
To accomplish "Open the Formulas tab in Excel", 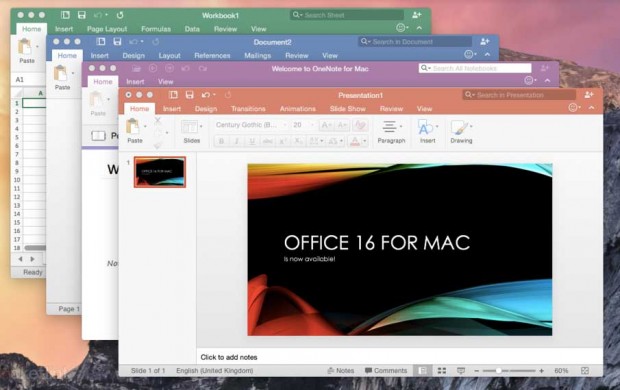I will (x=156, y=29).
